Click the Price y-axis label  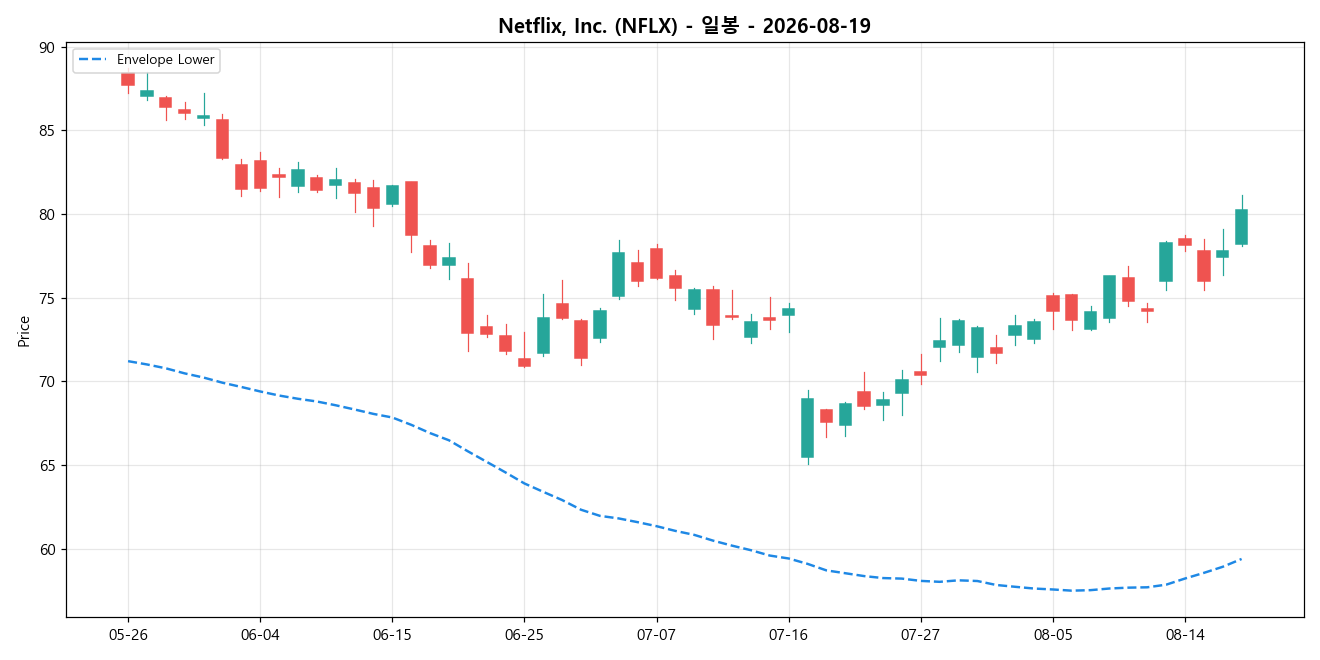[24, 330]
